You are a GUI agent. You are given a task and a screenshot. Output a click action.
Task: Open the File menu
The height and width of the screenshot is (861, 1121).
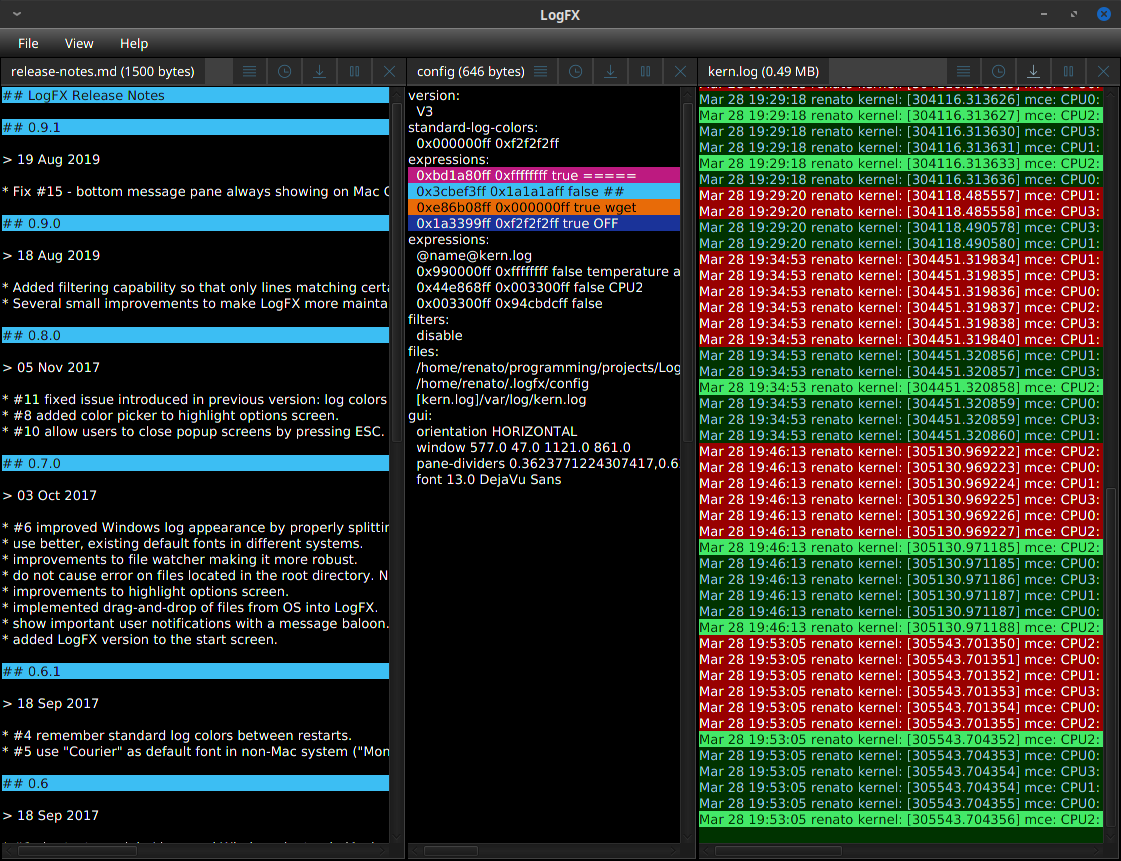(28, 44)
